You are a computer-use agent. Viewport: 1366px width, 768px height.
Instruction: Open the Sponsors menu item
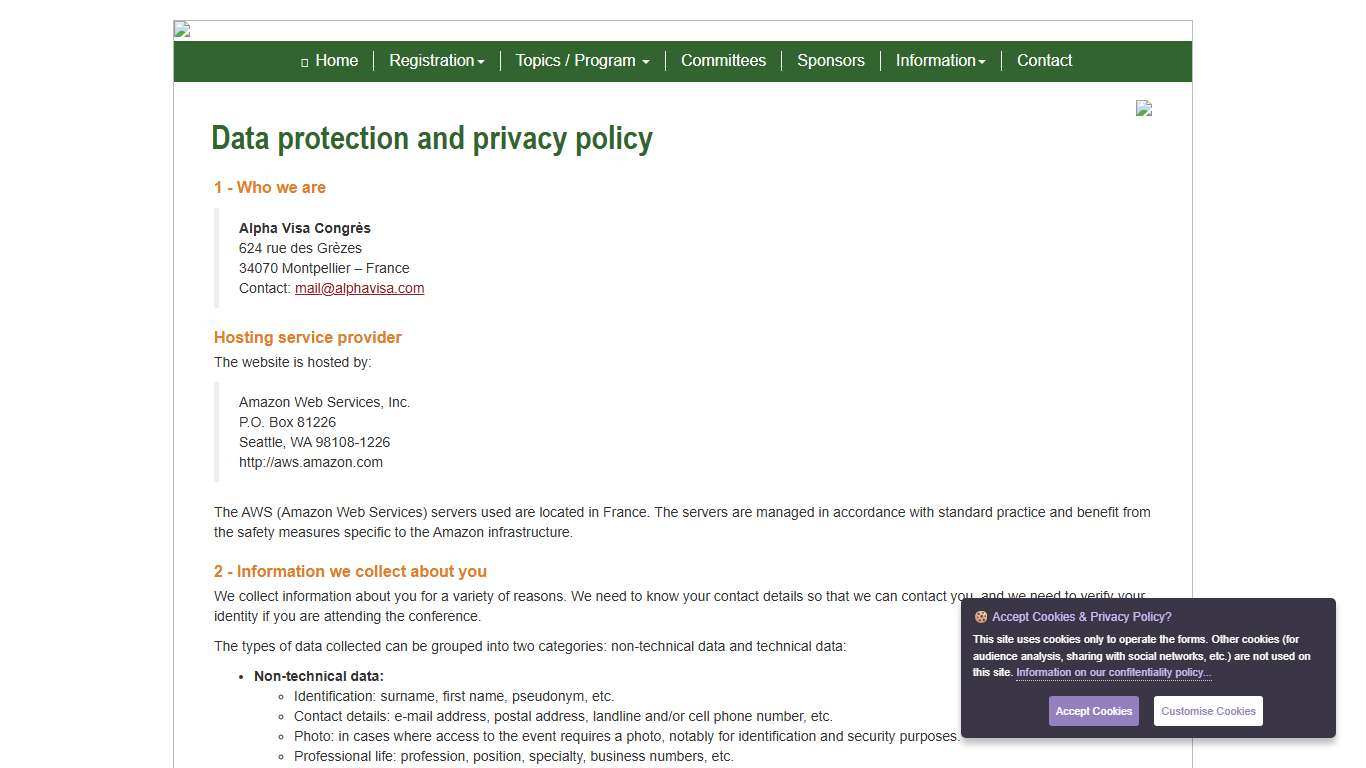pyautogui.click(x=830, y=61)
